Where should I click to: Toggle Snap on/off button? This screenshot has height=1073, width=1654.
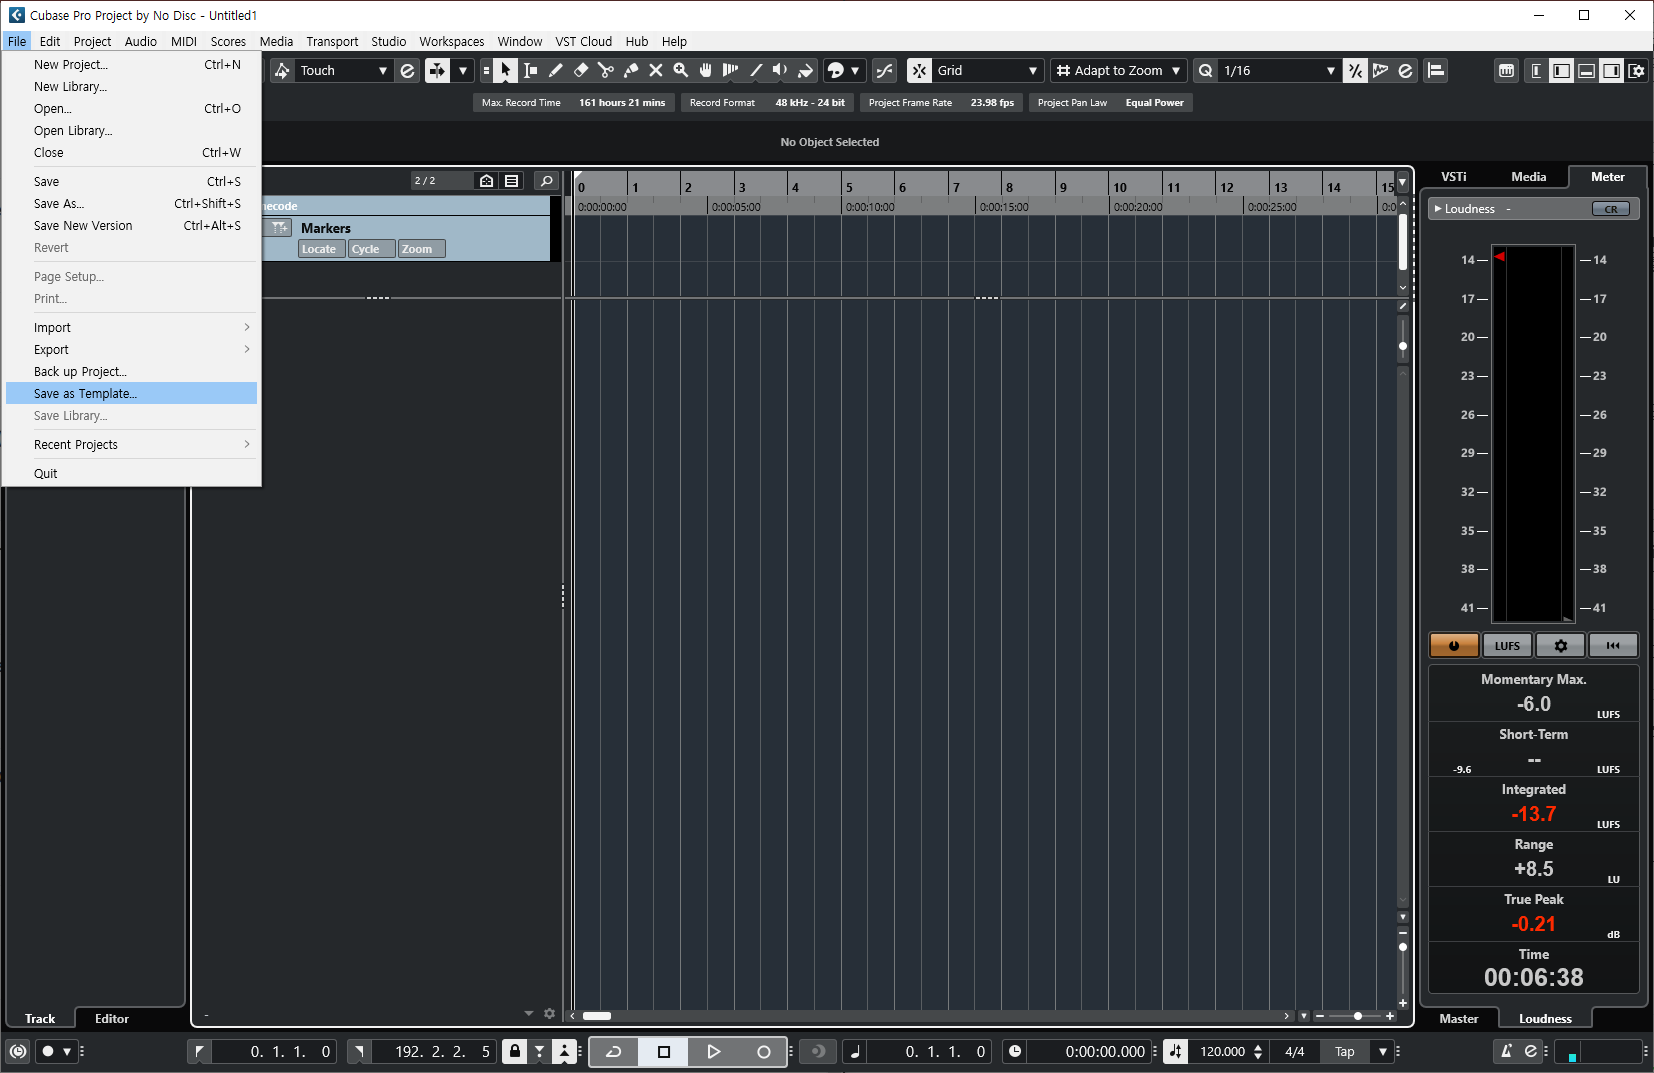tap(919, 70)
